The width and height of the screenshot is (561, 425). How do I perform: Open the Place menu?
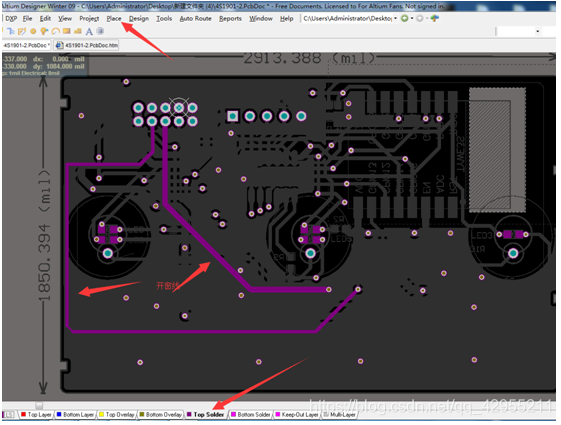tap(114, 19)
